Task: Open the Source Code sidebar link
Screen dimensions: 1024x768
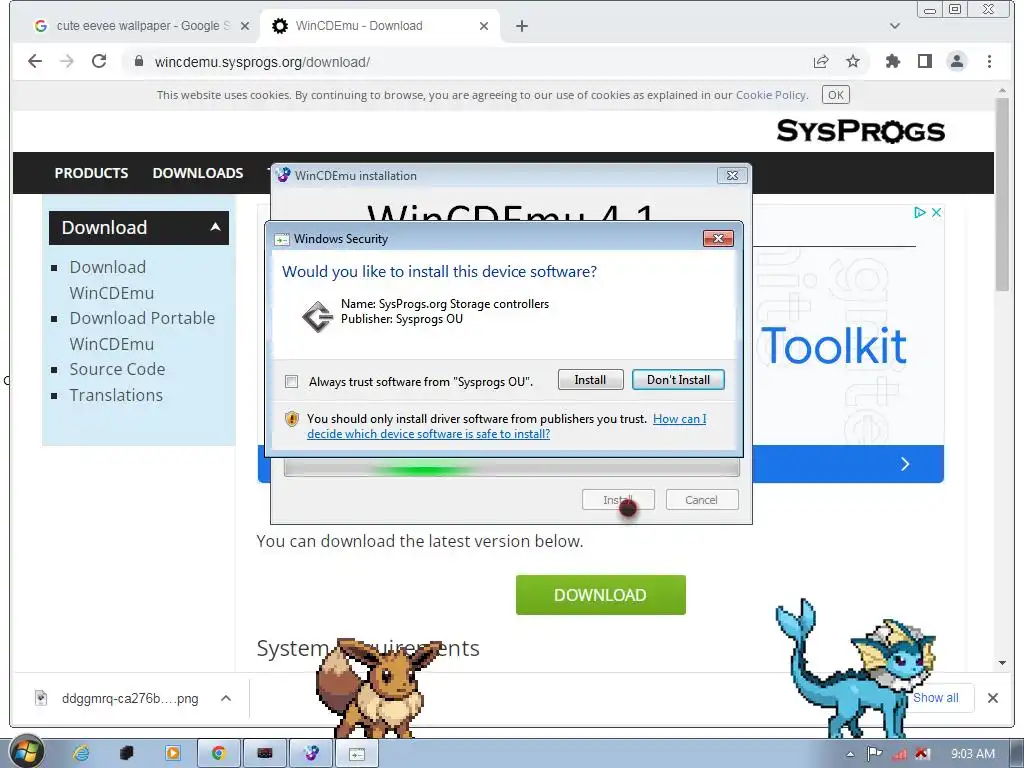Action: pyautogui.click(x=118, y=369)
